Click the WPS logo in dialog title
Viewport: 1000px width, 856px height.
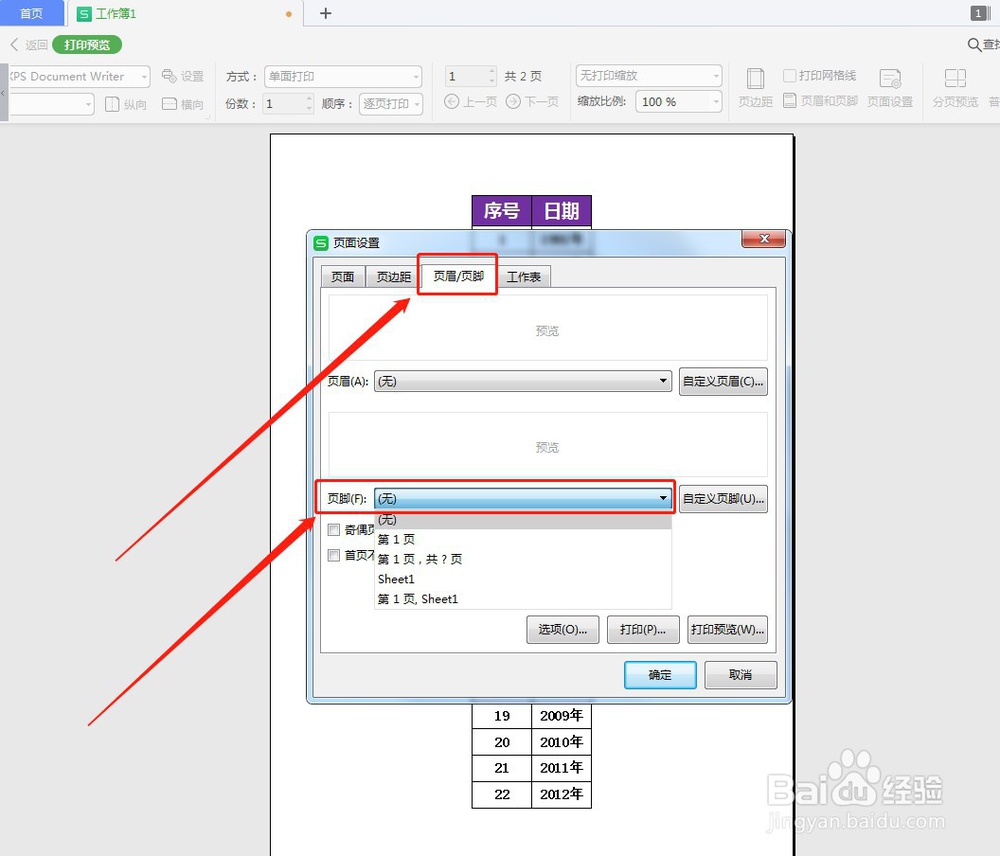click(x=321, y=243)
